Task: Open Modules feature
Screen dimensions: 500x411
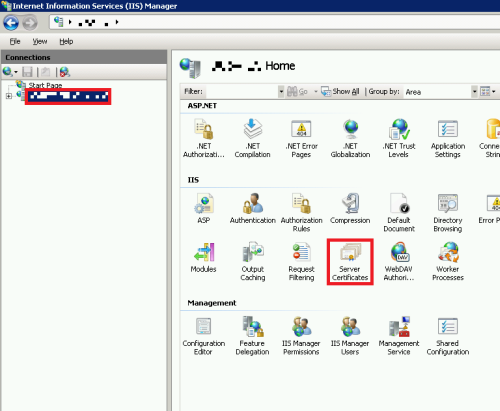Action: 204,257
